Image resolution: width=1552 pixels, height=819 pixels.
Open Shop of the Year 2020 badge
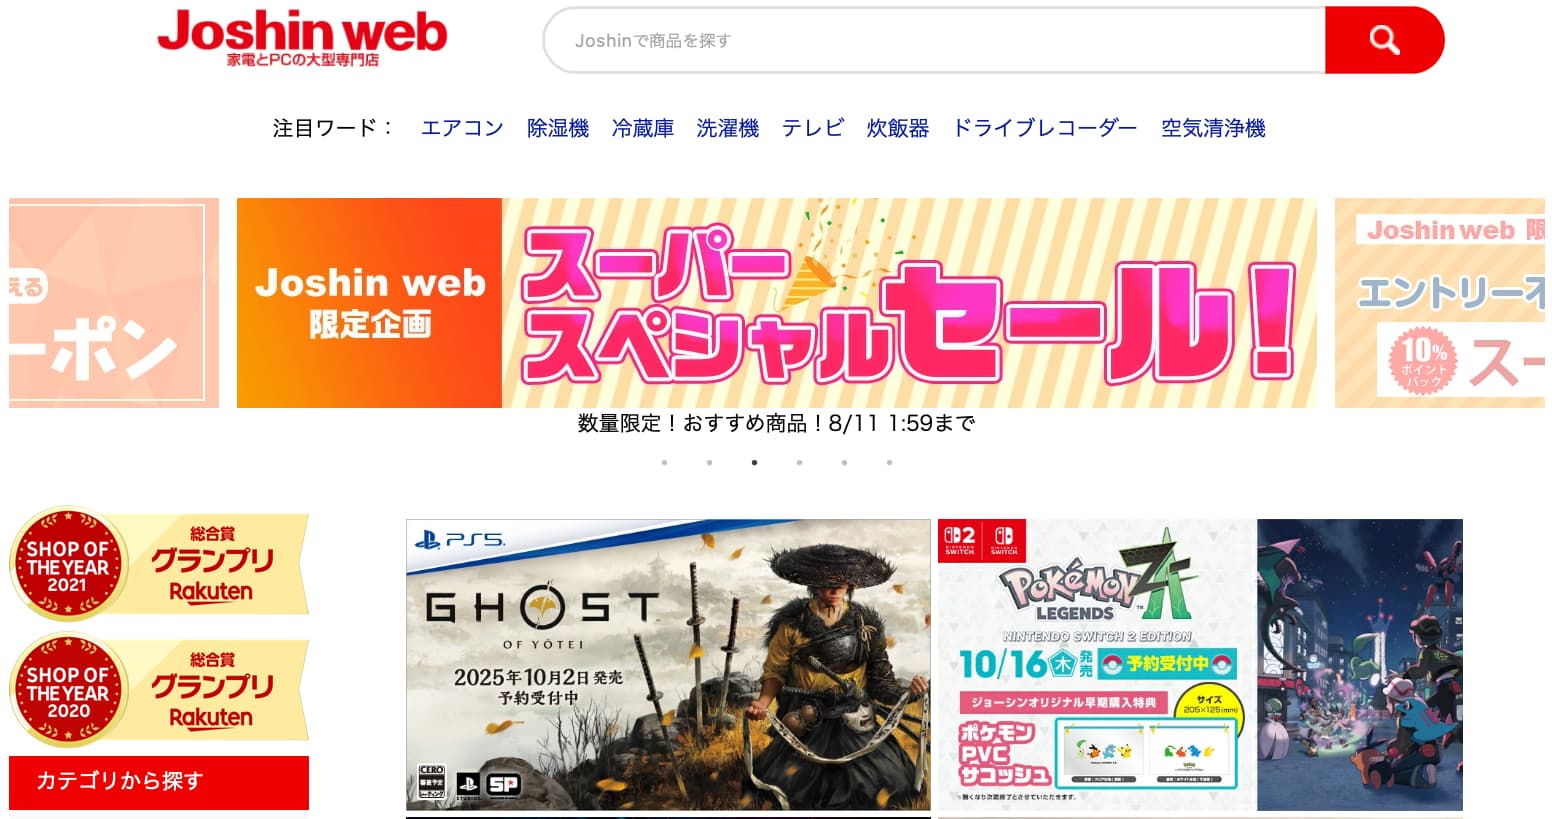159,690
